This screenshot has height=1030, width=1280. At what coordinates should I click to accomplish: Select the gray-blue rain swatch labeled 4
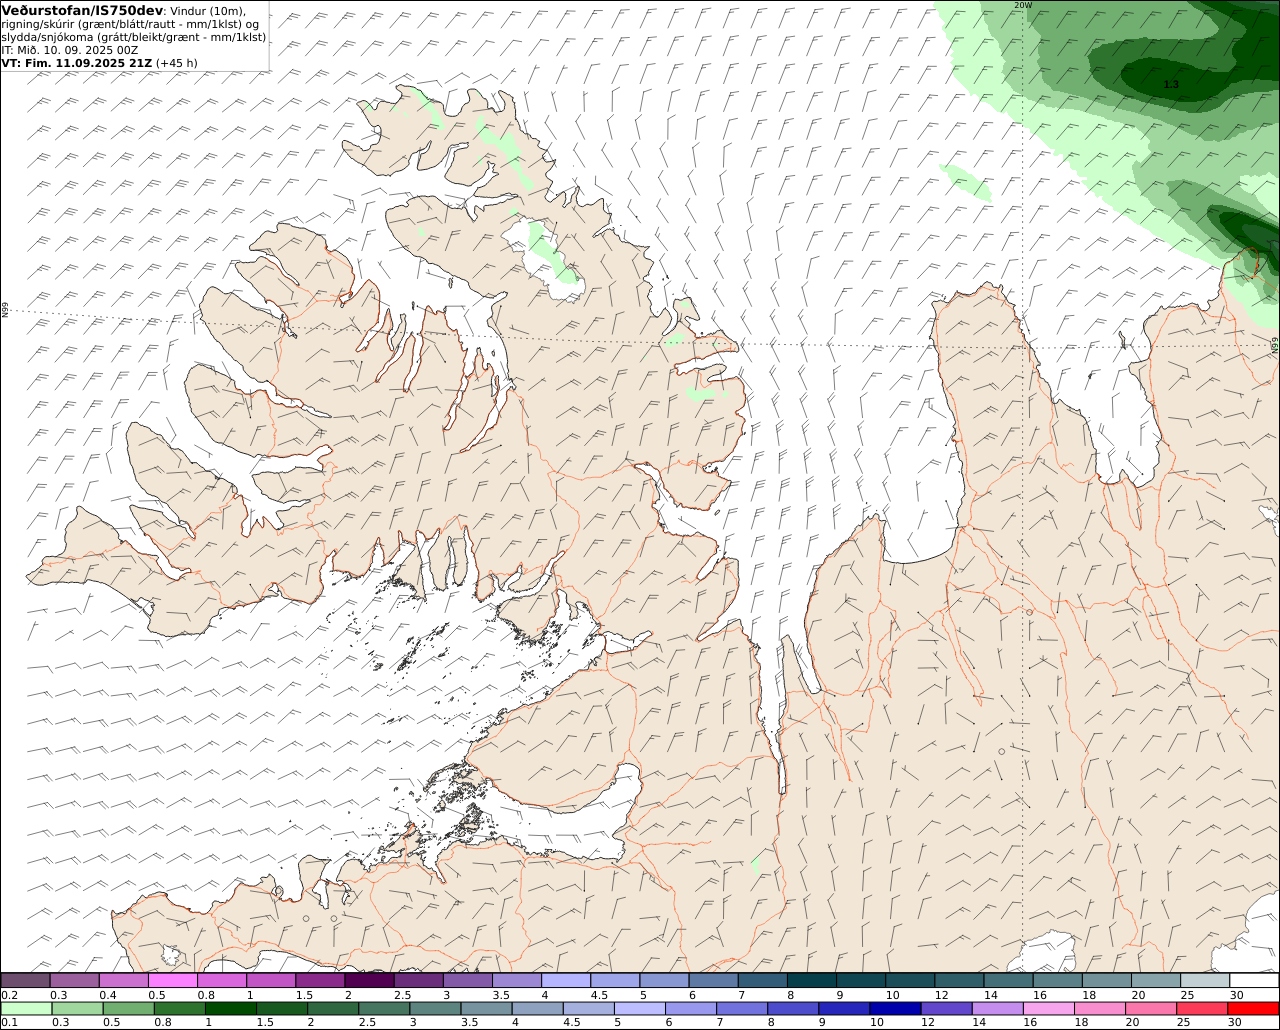pos(538,1008)
